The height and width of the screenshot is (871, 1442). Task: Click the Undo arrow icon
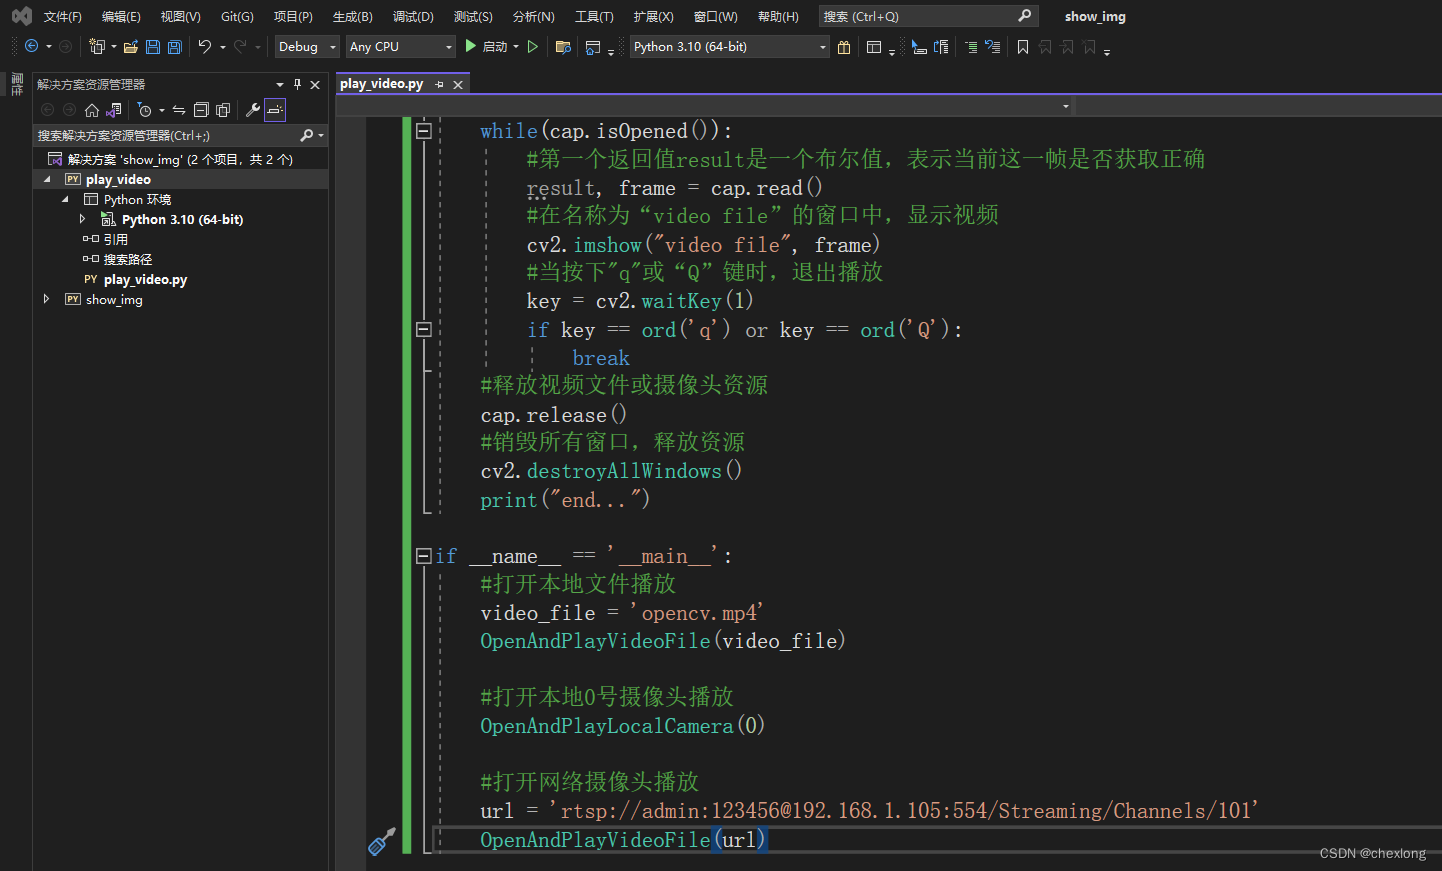pos(205,47)
